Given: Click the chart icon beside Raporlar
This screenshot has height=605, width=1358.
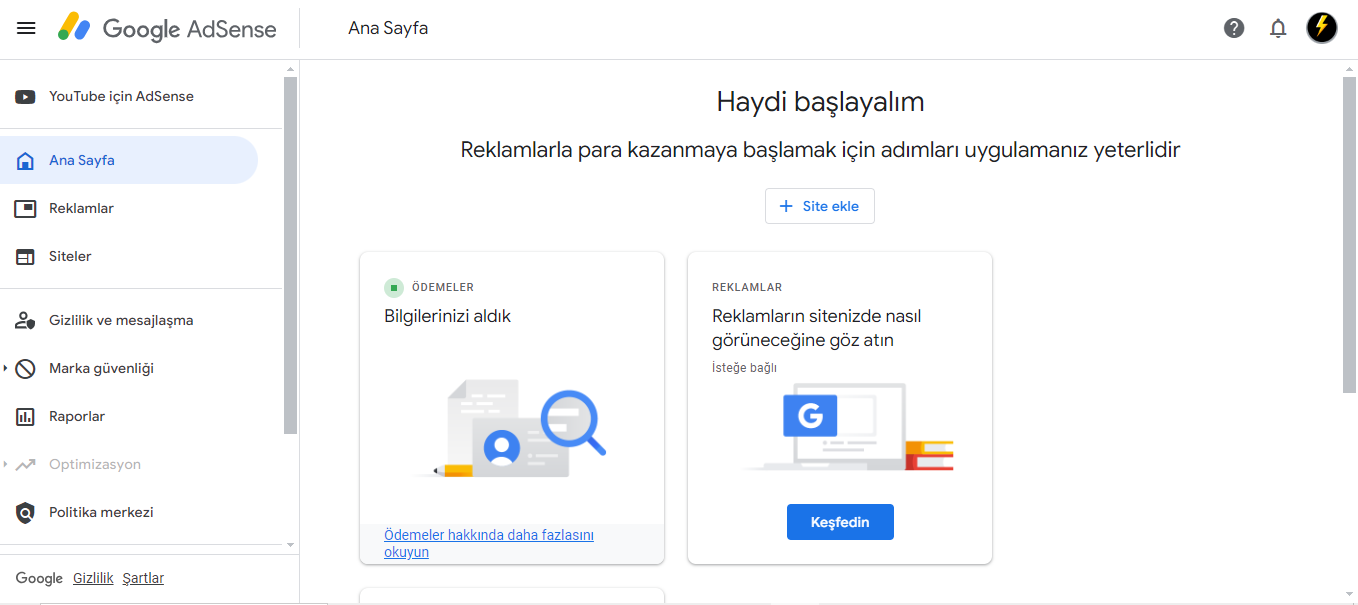Looking at the screenshot, I should (25, 417).
